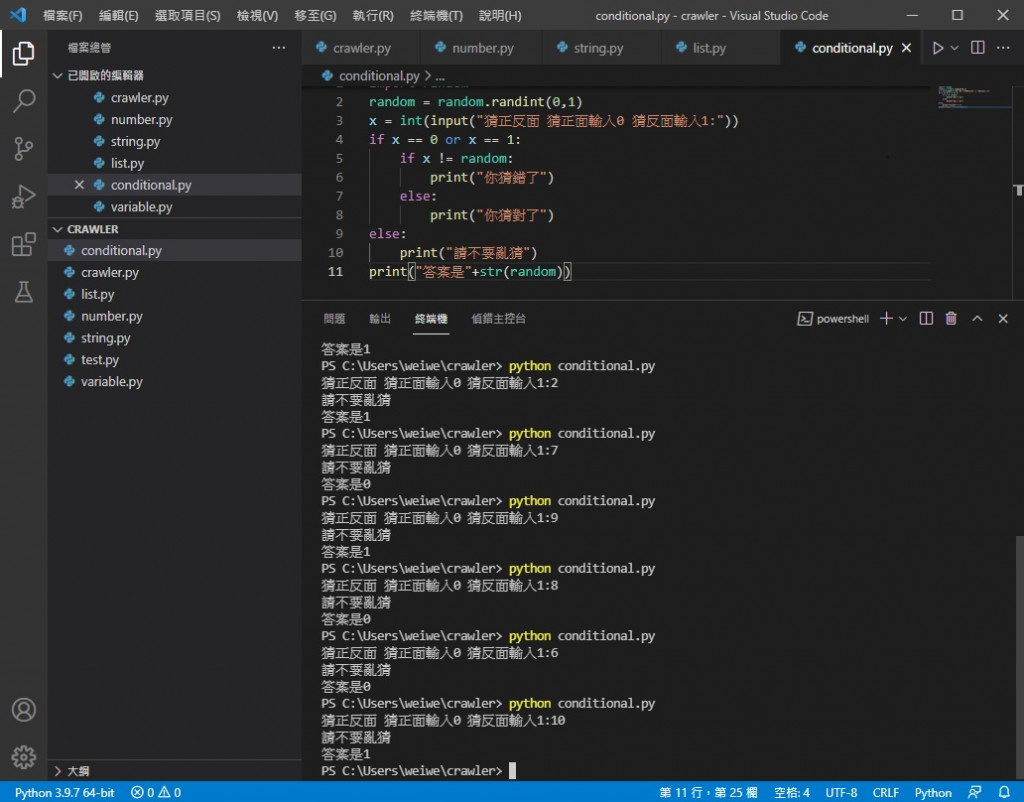Click the terminal prompt input line

pyautogui.click(x=418, y=771)
